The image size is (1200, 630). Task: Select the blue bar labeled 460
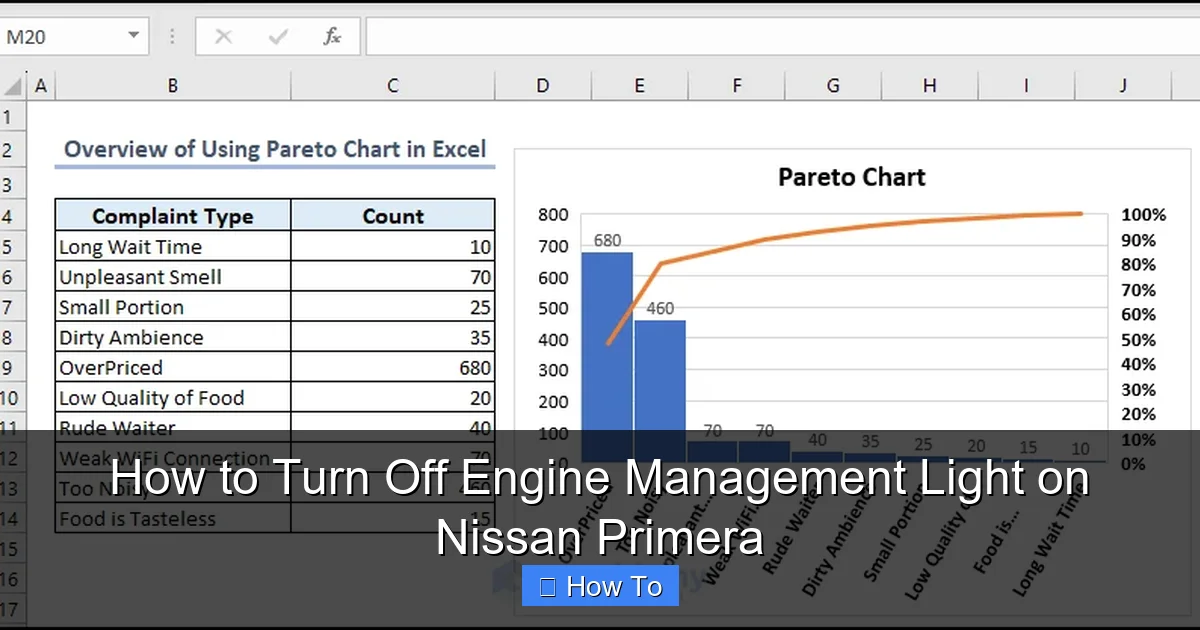click(660, 391)
